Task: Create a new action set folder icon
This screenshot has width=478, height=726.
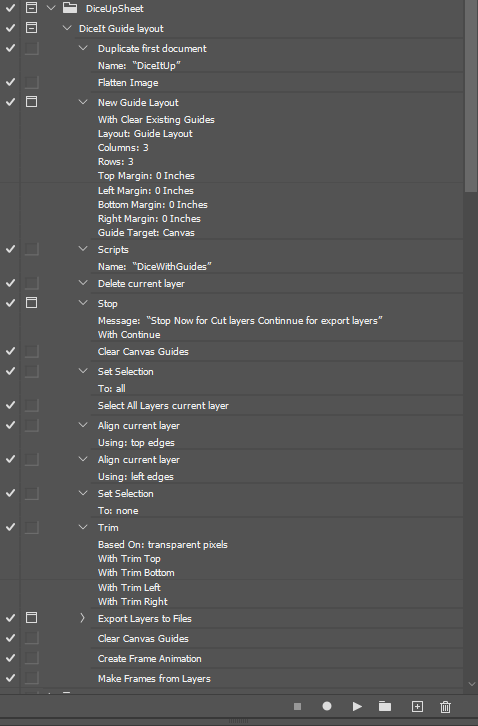Action: [x=384, y=706]
